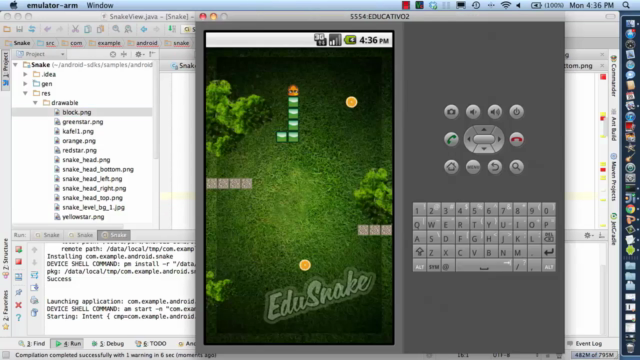Click the emulator power button

point(516,112)
